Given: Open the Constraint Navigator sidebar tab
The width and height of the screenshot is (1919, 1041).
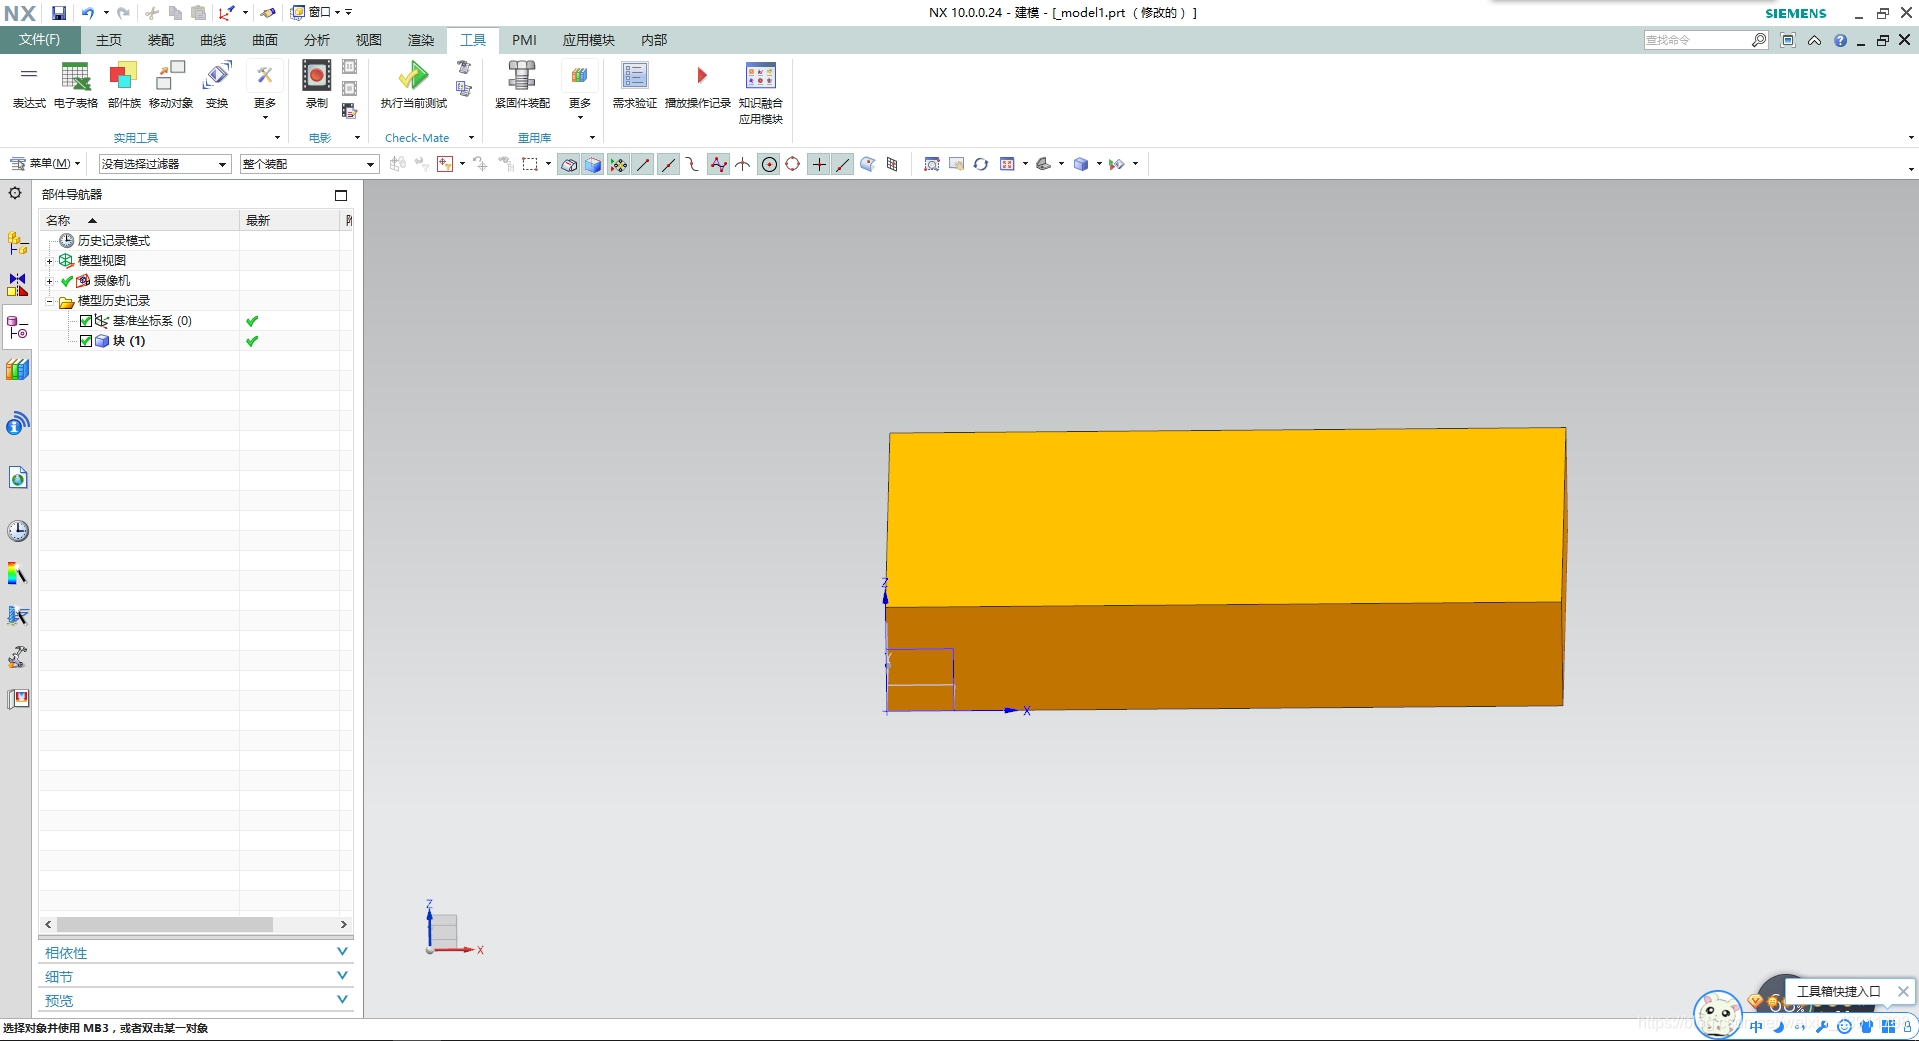Looking at the screenshot, I should (17, 285).
